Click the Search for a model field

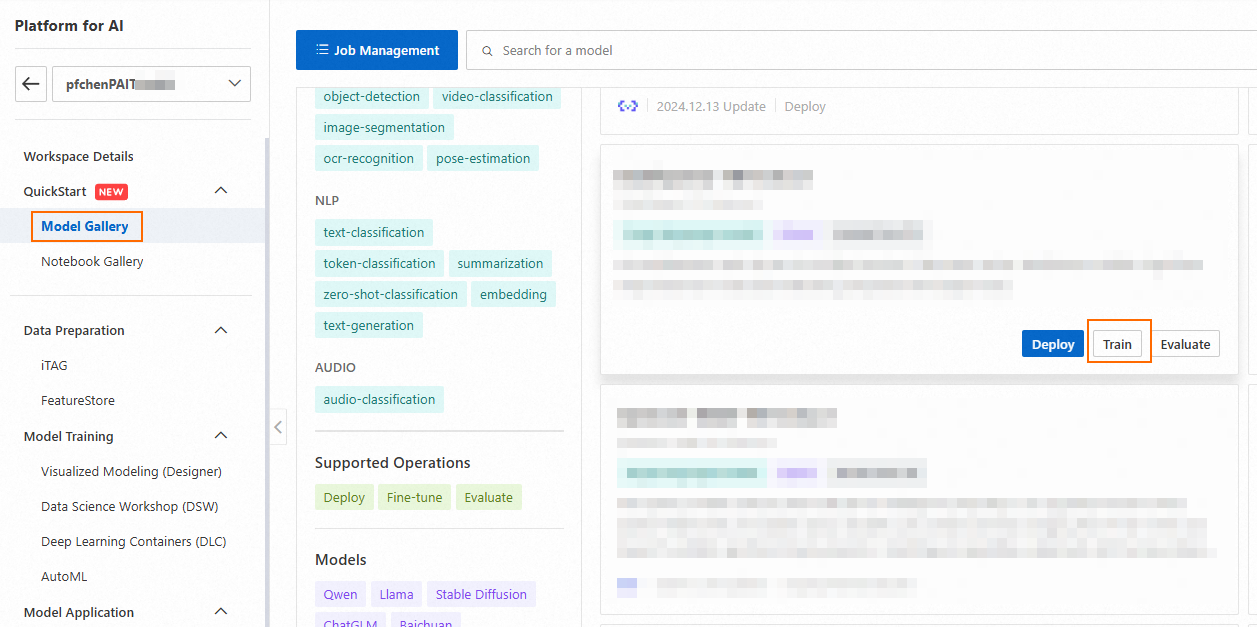pos(861,50)
